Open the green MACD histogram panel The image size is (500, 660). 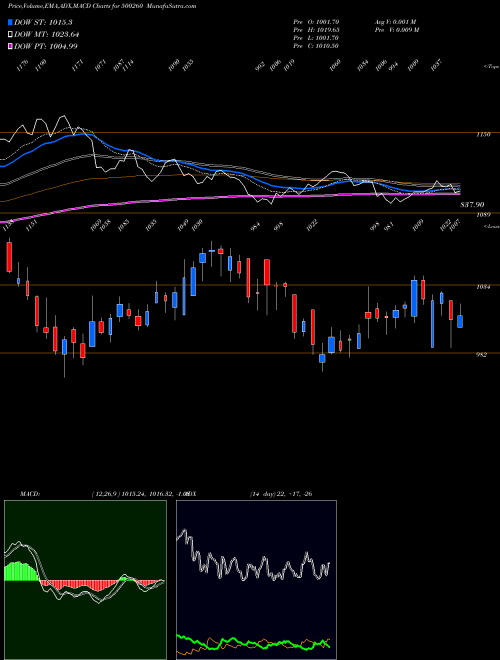click(85, 580)
